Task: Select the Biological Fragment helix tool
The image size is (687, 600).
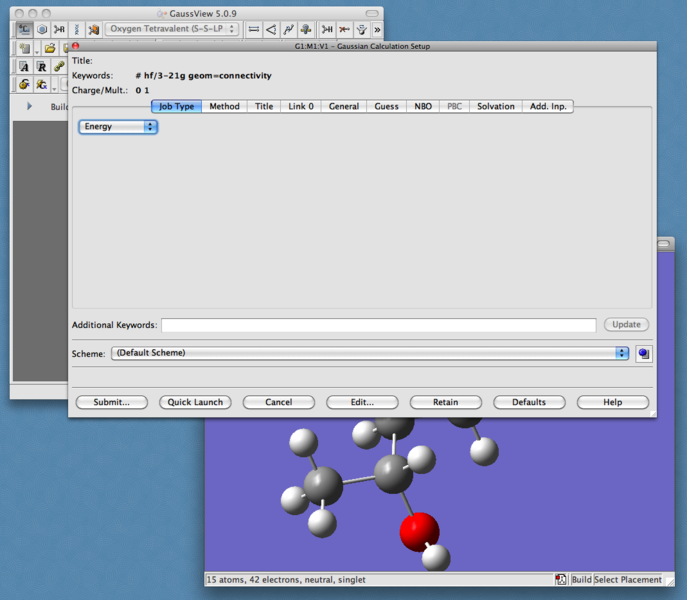Action: (77, 29)
